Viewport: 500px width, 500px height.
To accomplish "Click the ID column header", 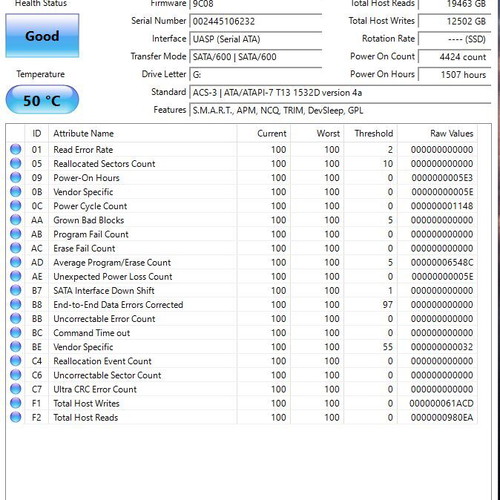I will [37, 133].
